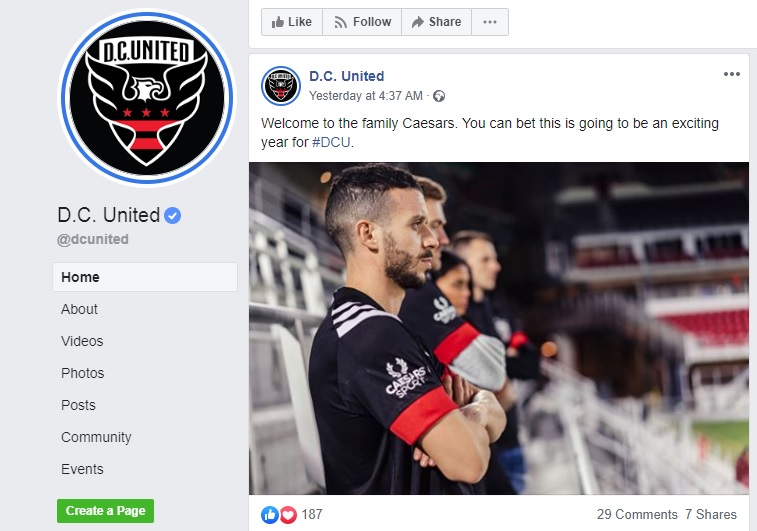Open D.C. United post author link
This screenshot has width=757, height=531.
coord(347,76)
